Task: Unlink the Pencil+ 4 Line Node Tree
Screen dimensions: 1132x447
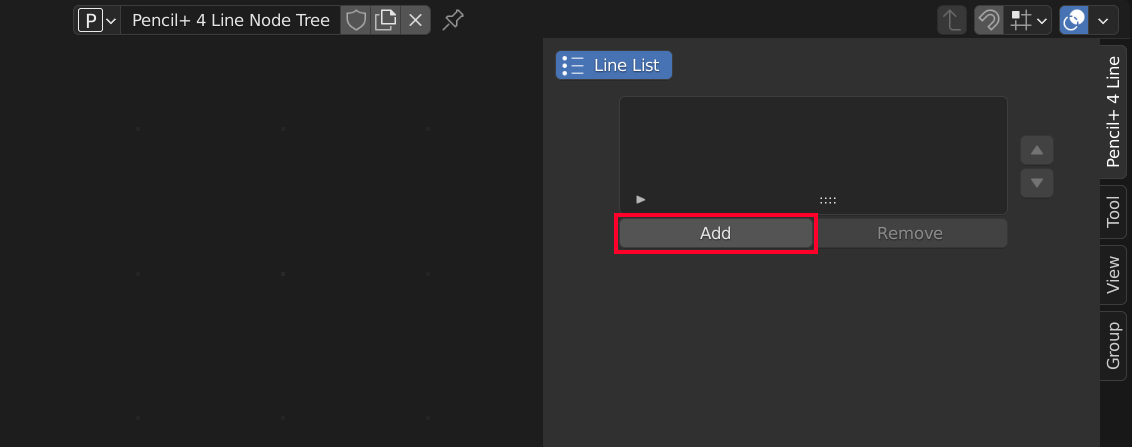Action: pos(416,20)
